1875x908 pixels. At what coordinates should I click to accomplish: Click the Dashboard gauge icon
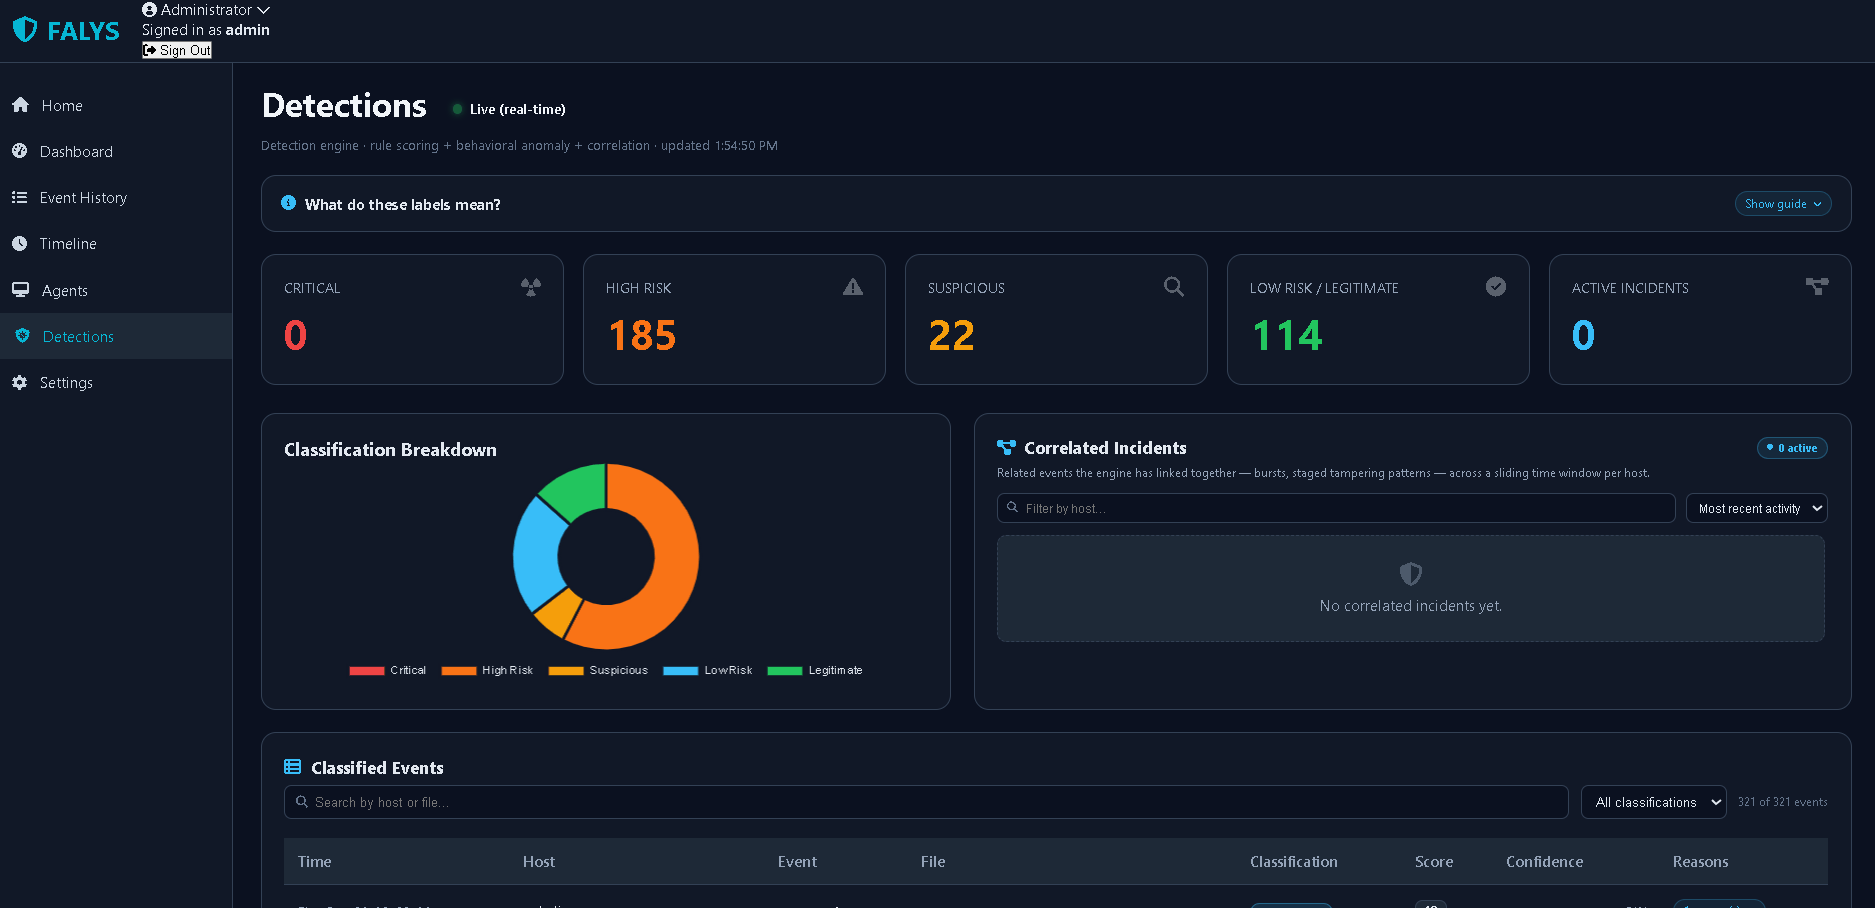[x=20, y=151]
